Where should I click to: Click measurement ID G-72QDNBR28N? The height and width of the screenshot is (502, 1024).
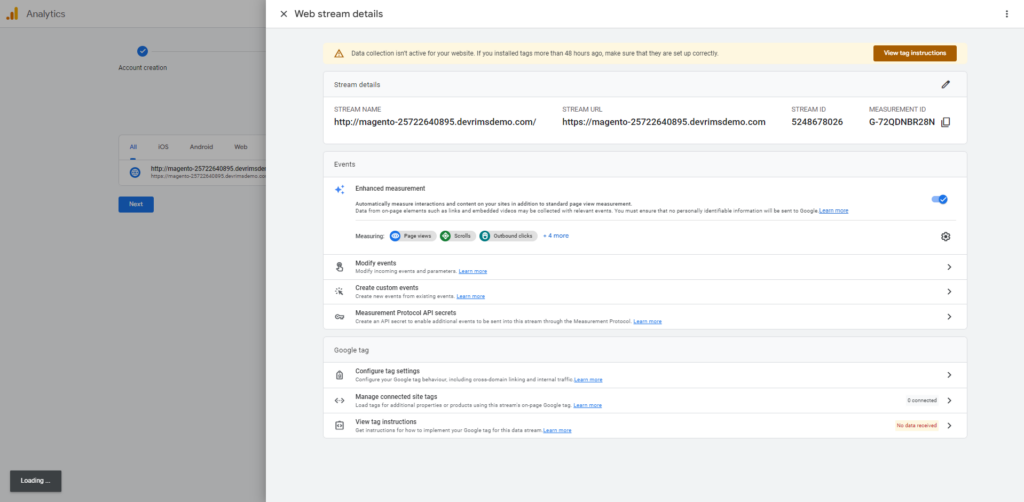coord(902,122)
